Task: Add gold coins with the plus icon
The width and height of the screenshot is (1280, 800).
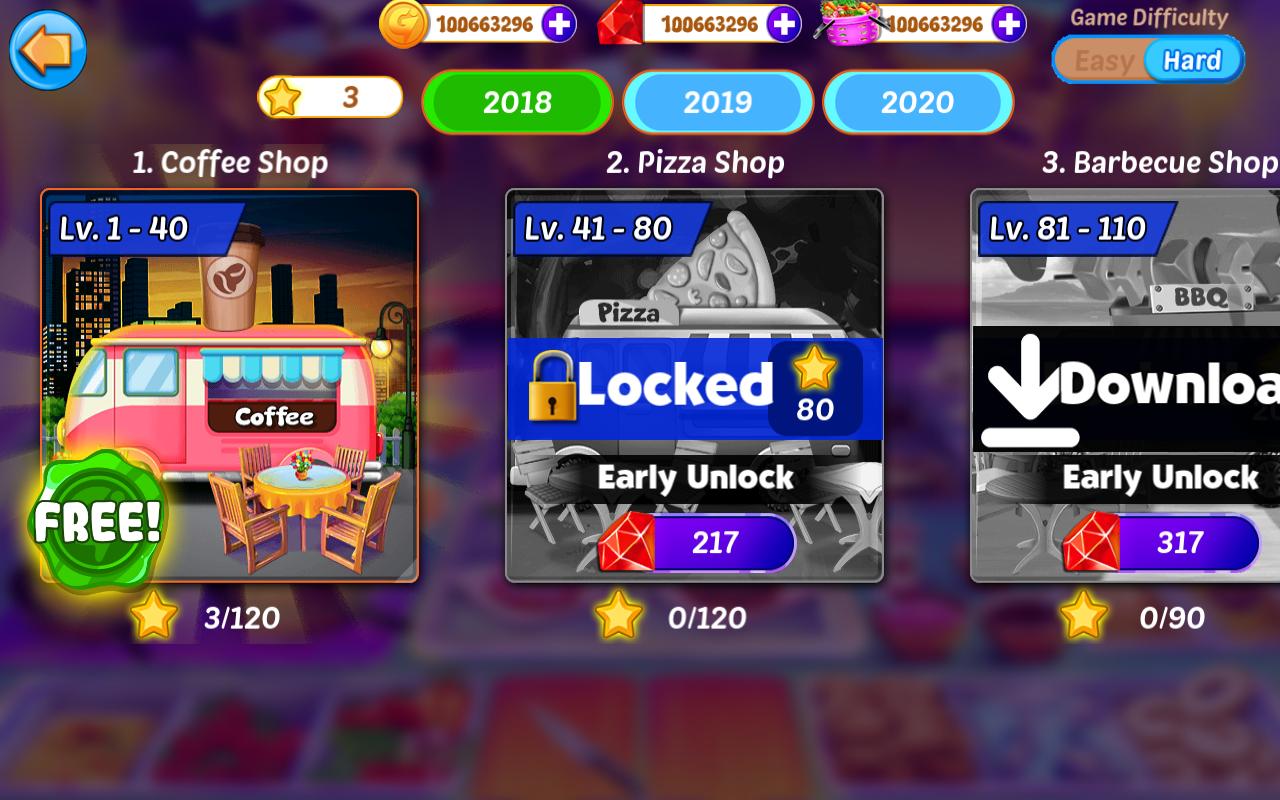Action: [x=559, y=24]
